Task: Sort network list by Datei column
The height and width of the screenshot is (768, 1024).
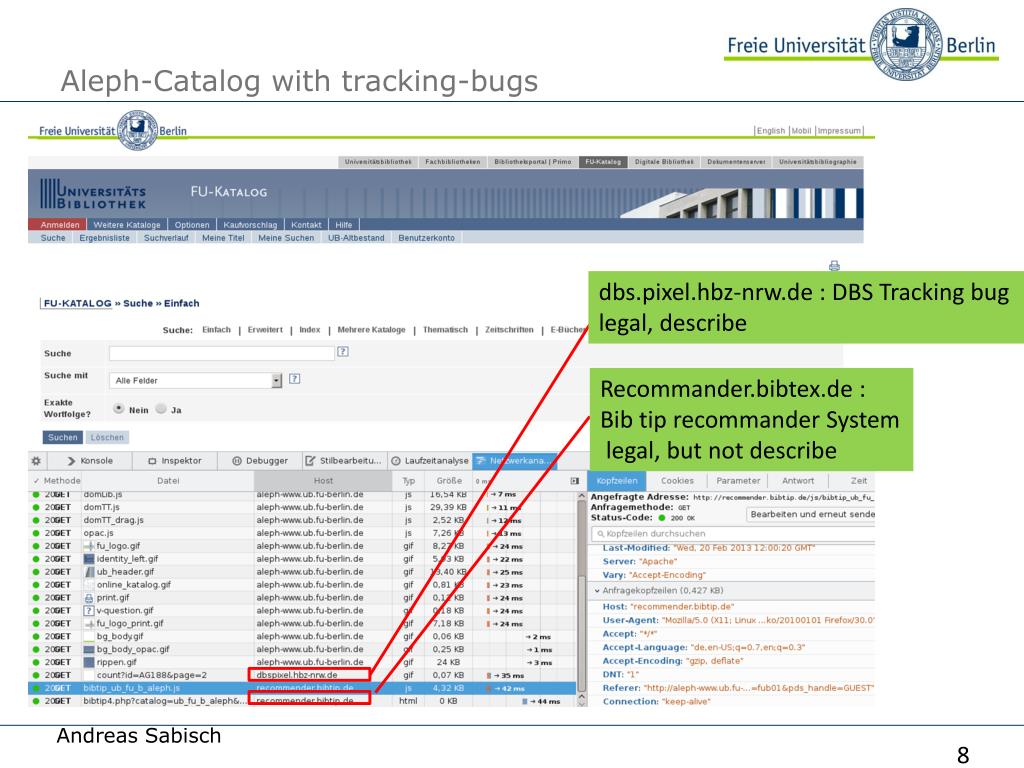Action: [x=168, y=481]
